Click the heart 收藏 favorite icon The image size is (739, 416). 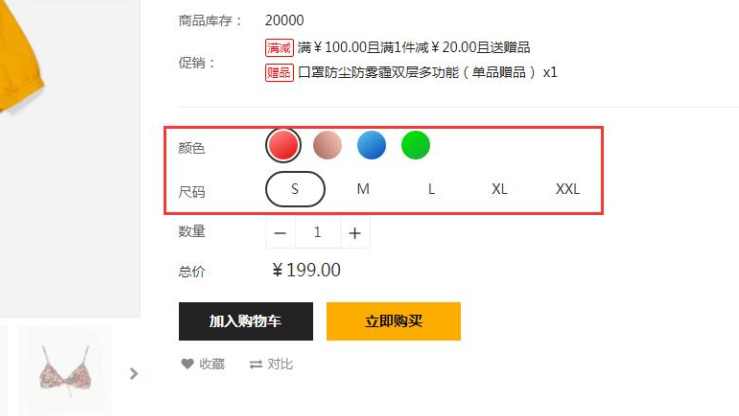coord(187,364)
